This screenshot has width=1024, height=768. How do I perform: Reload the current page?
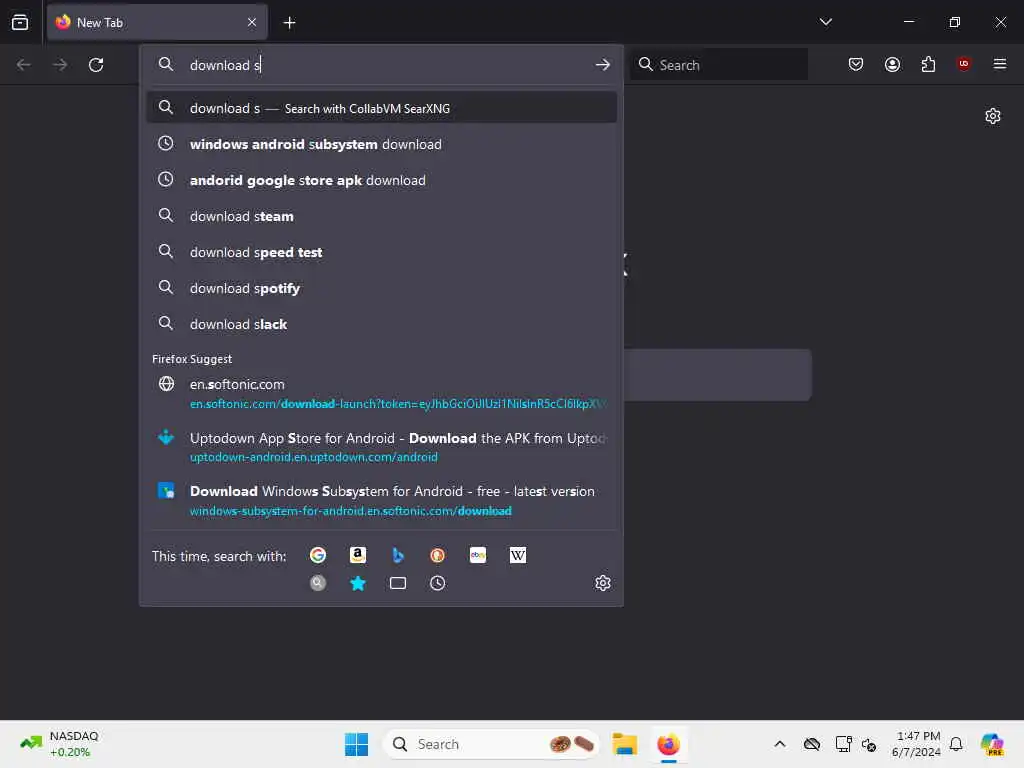[x=96, y=65]
